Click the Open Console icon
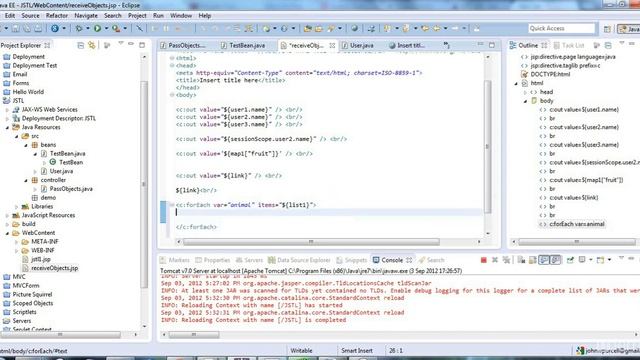This screenshot has height=360, width=640. click(x=600, y=260)
